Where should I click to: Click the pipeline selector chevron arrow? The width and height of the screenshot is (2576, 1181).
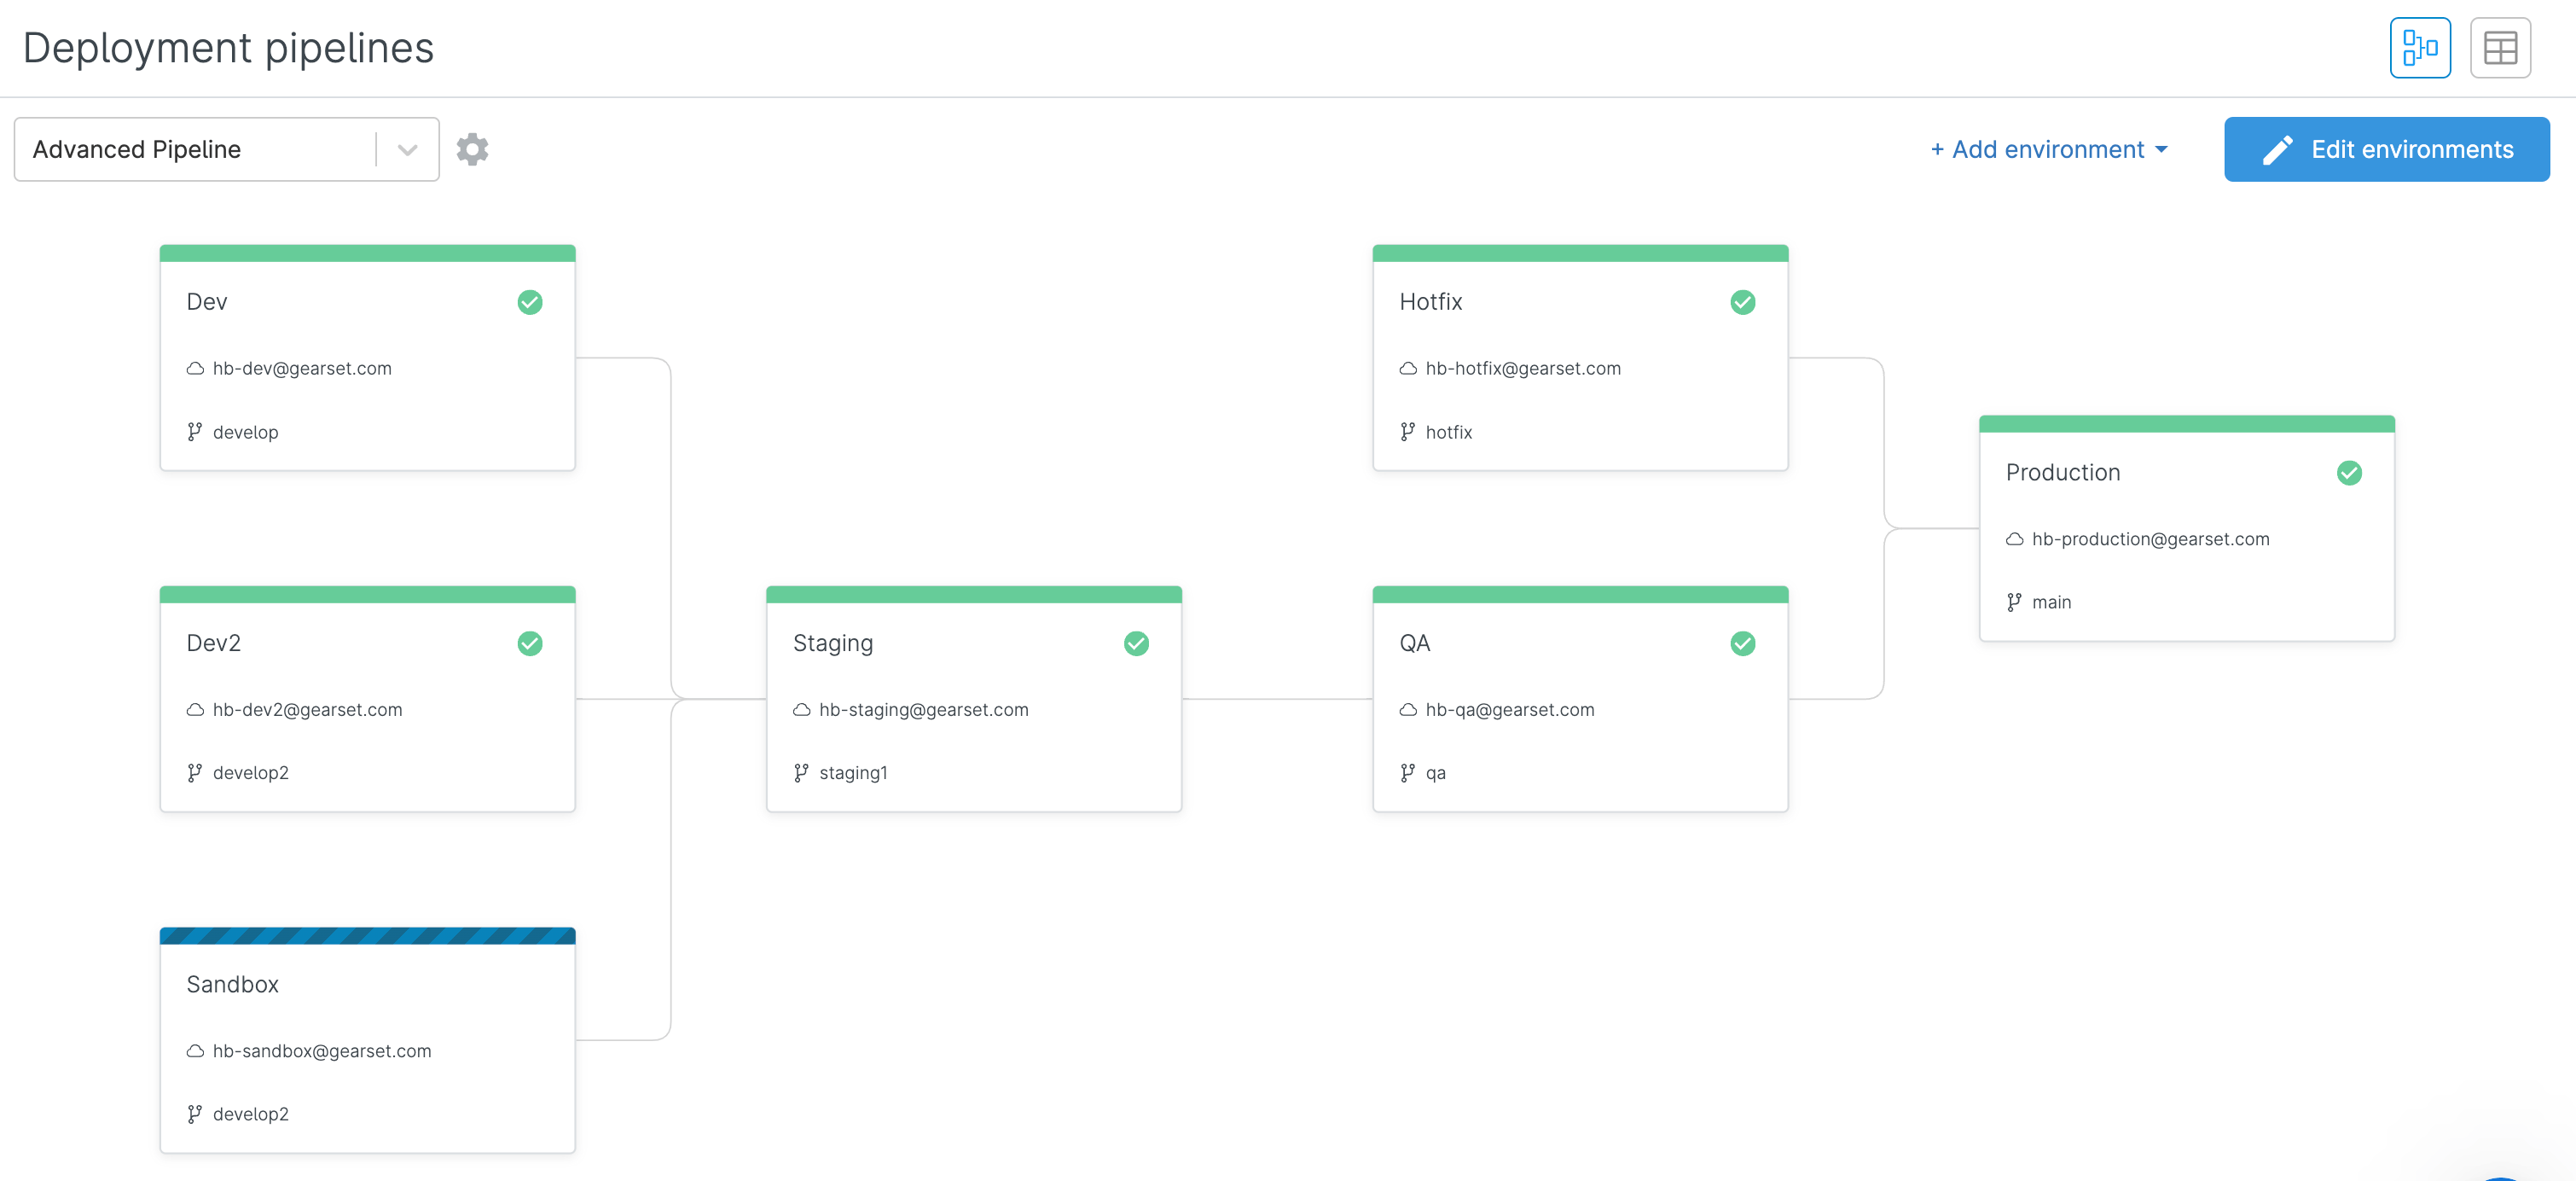pyautogui.click(x=407, y=150)
